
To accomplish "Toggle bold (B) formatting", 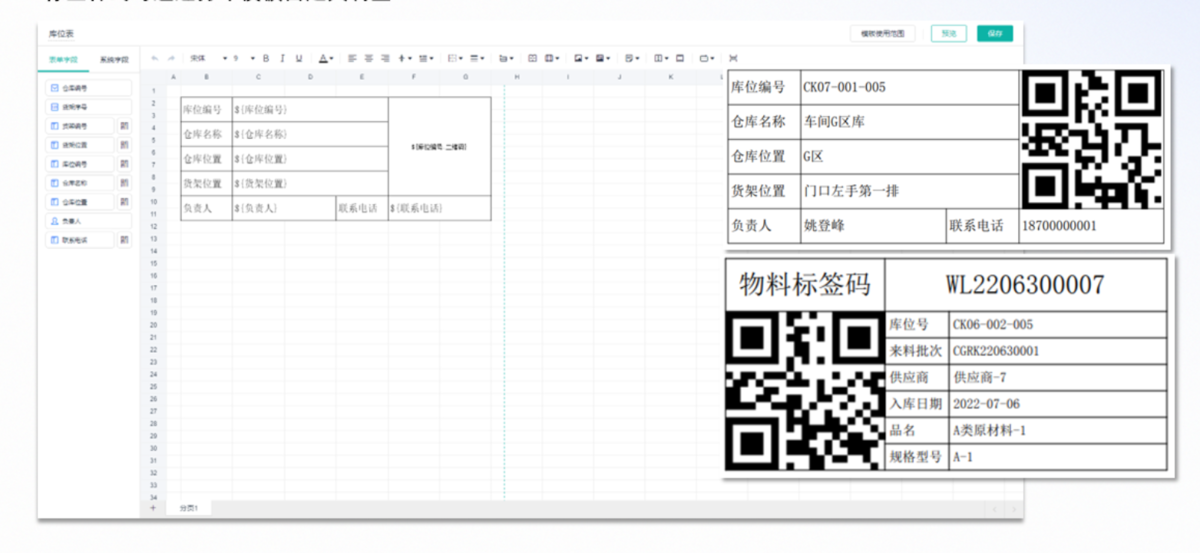I will coord(266,58).
